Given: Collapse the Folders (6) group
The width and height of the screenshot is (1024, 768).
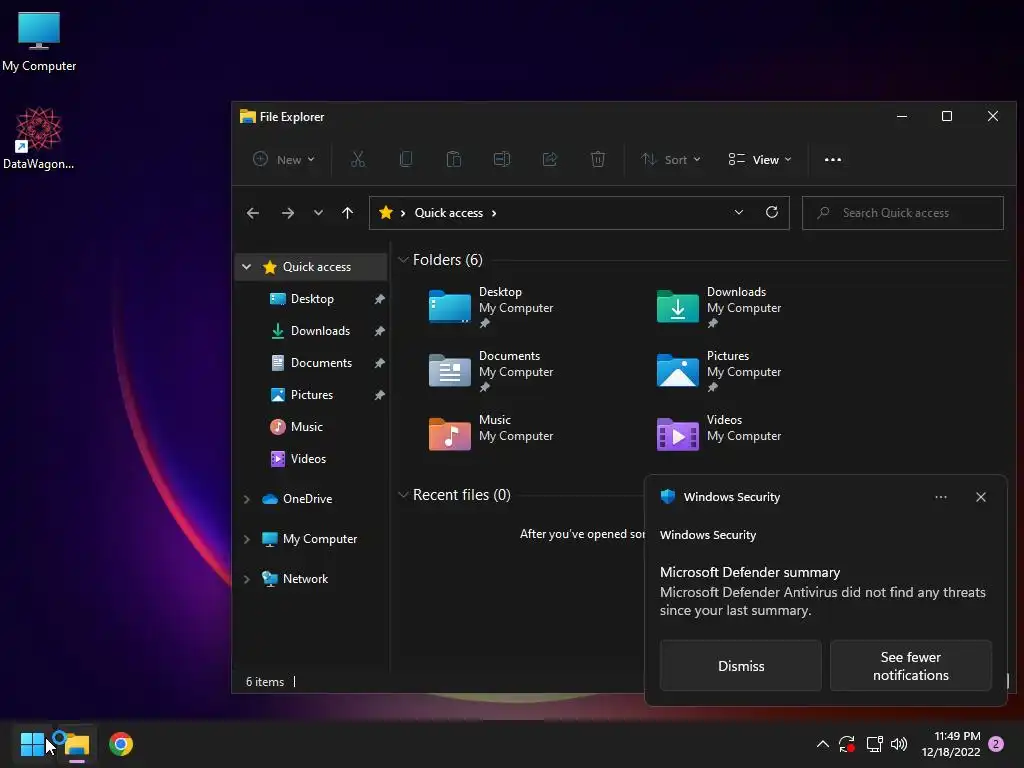Looking at the screenshot, I should (x=403, y=260).
